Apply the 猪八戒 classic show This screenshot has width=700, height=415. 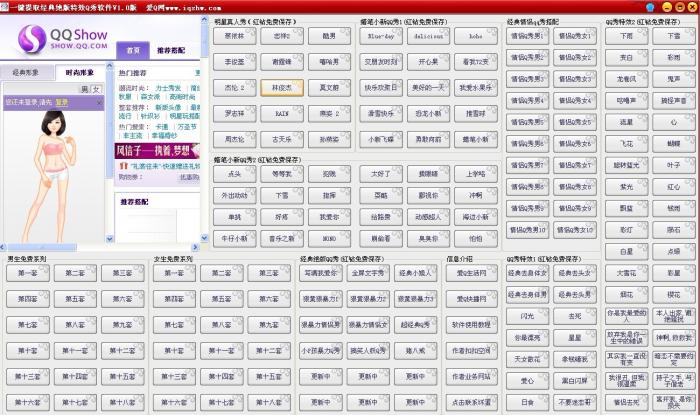415,351
